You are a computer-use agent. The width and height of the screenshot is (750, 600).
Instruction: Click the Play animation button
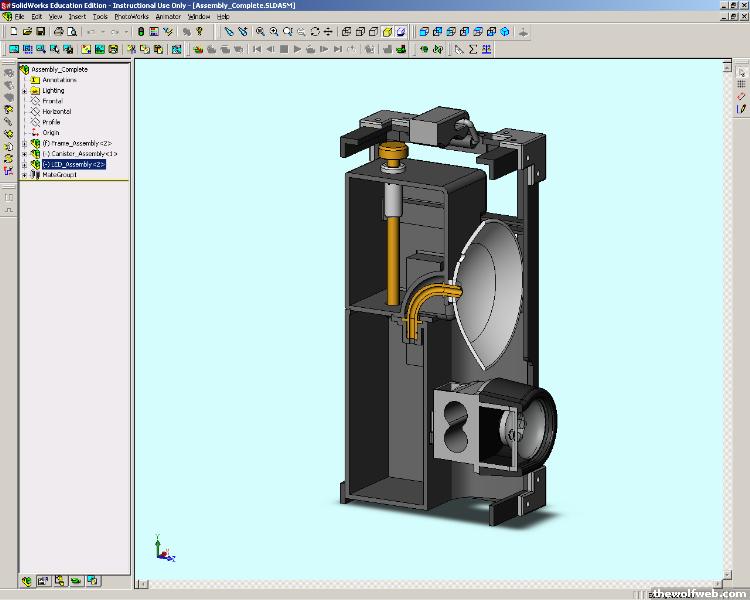coord(298,48)
